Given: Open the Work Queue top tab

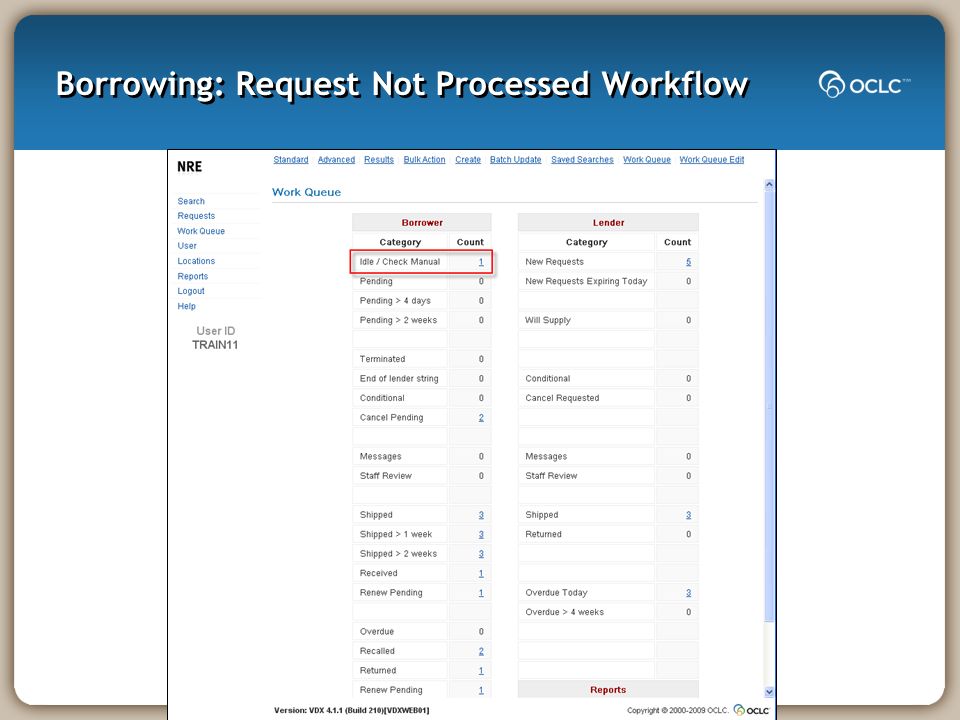Looking at the screenshot, I should click(x=647, y=160).
